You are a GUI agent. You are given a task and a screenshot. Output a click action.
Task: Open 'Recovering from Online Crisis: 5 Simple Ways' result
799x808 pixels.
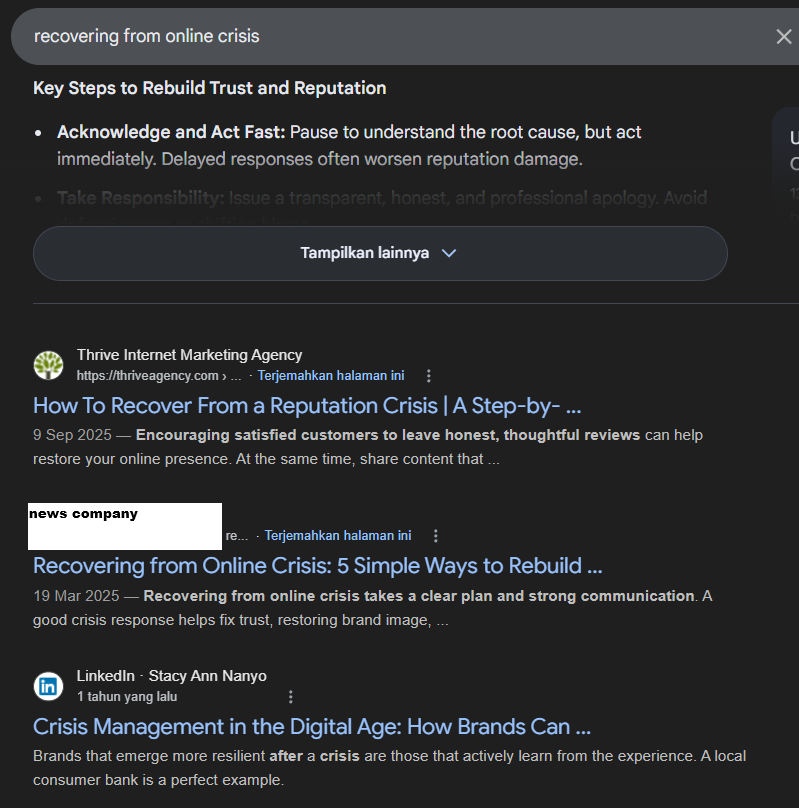point(318,566)
